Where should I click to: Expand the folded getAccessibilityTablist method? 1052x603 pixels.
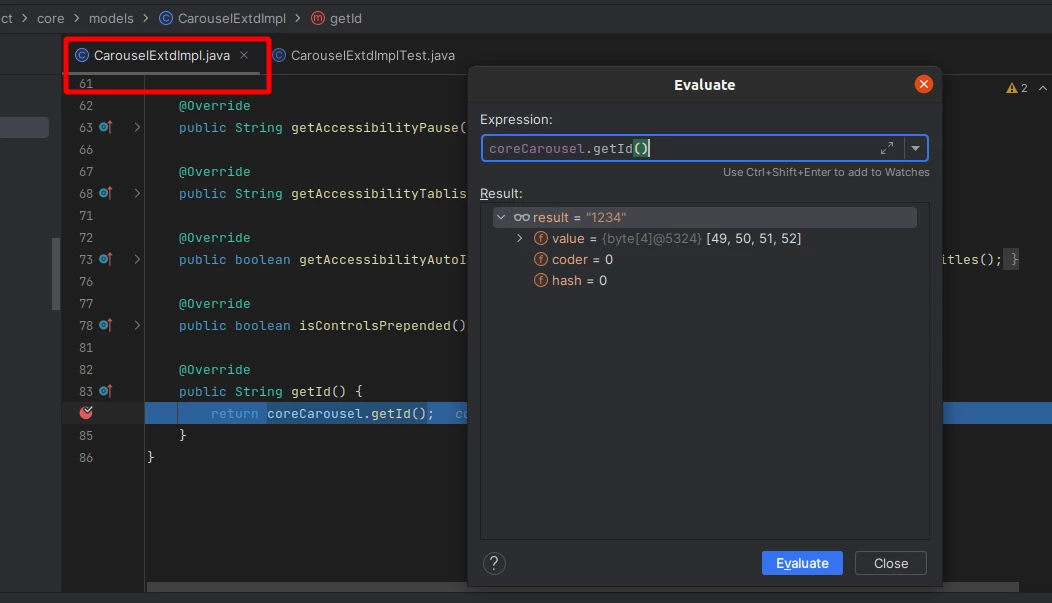coord(137,193)
